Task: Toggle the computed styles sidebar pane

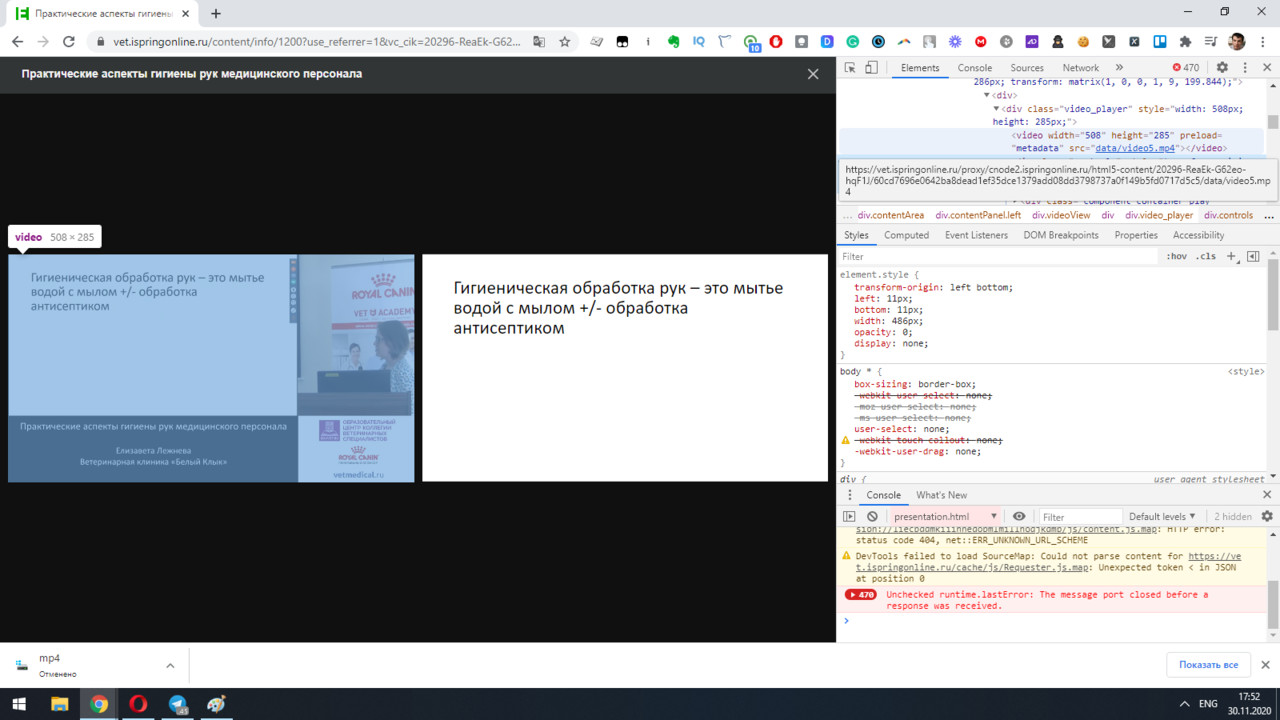Action: [x=1252, y=256]
